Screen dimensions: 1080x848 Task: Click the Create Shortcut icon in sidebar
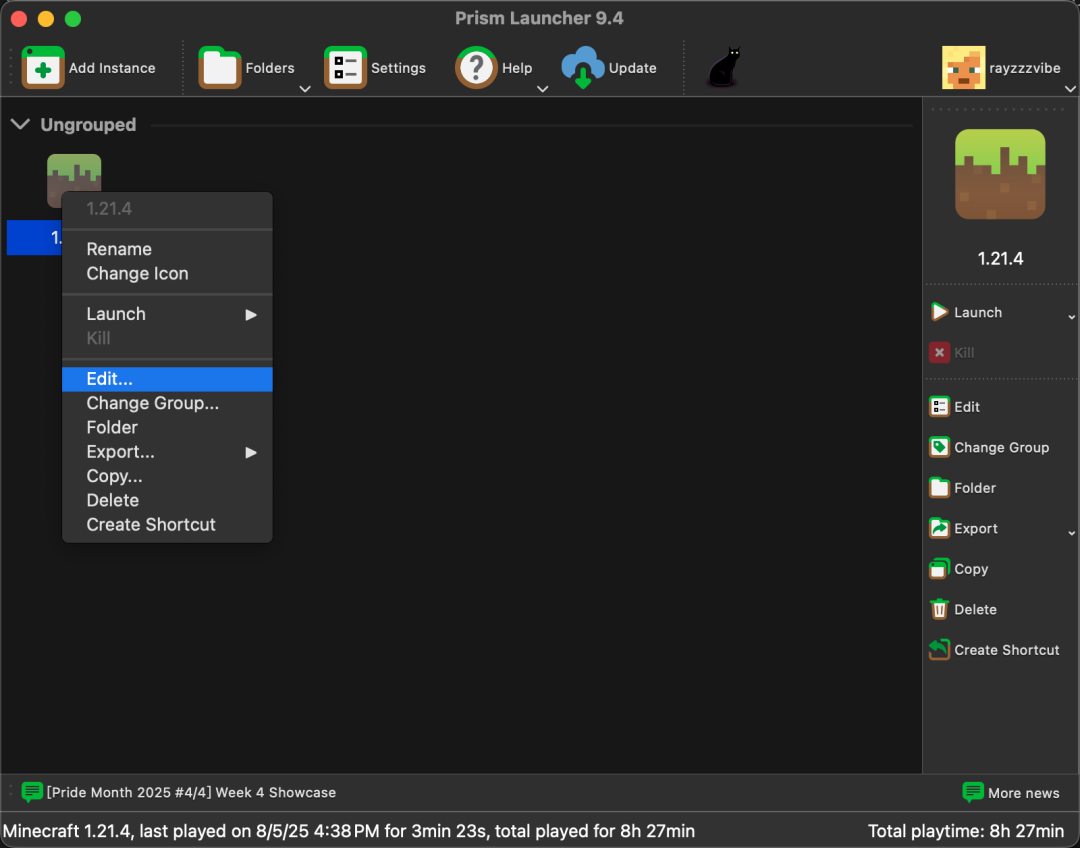pos(939,650)
